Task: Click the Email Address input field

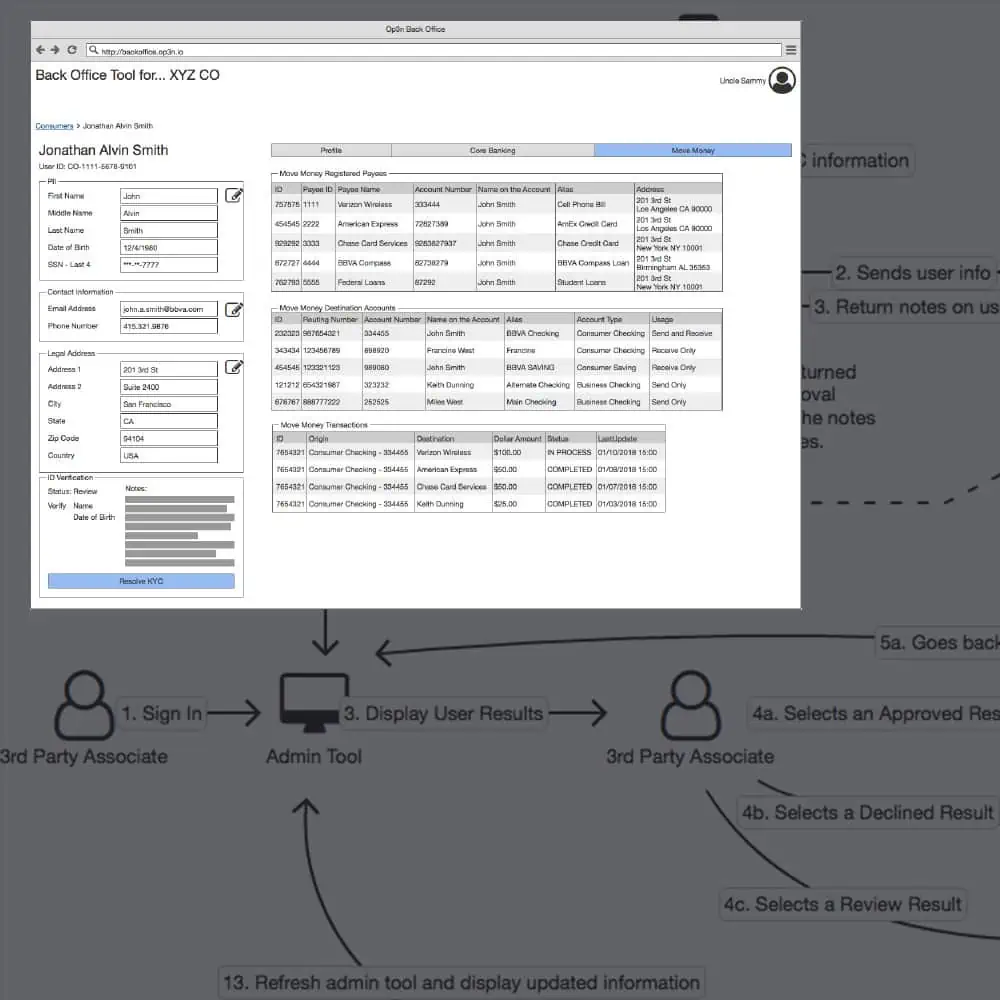Action: (168, 309)
